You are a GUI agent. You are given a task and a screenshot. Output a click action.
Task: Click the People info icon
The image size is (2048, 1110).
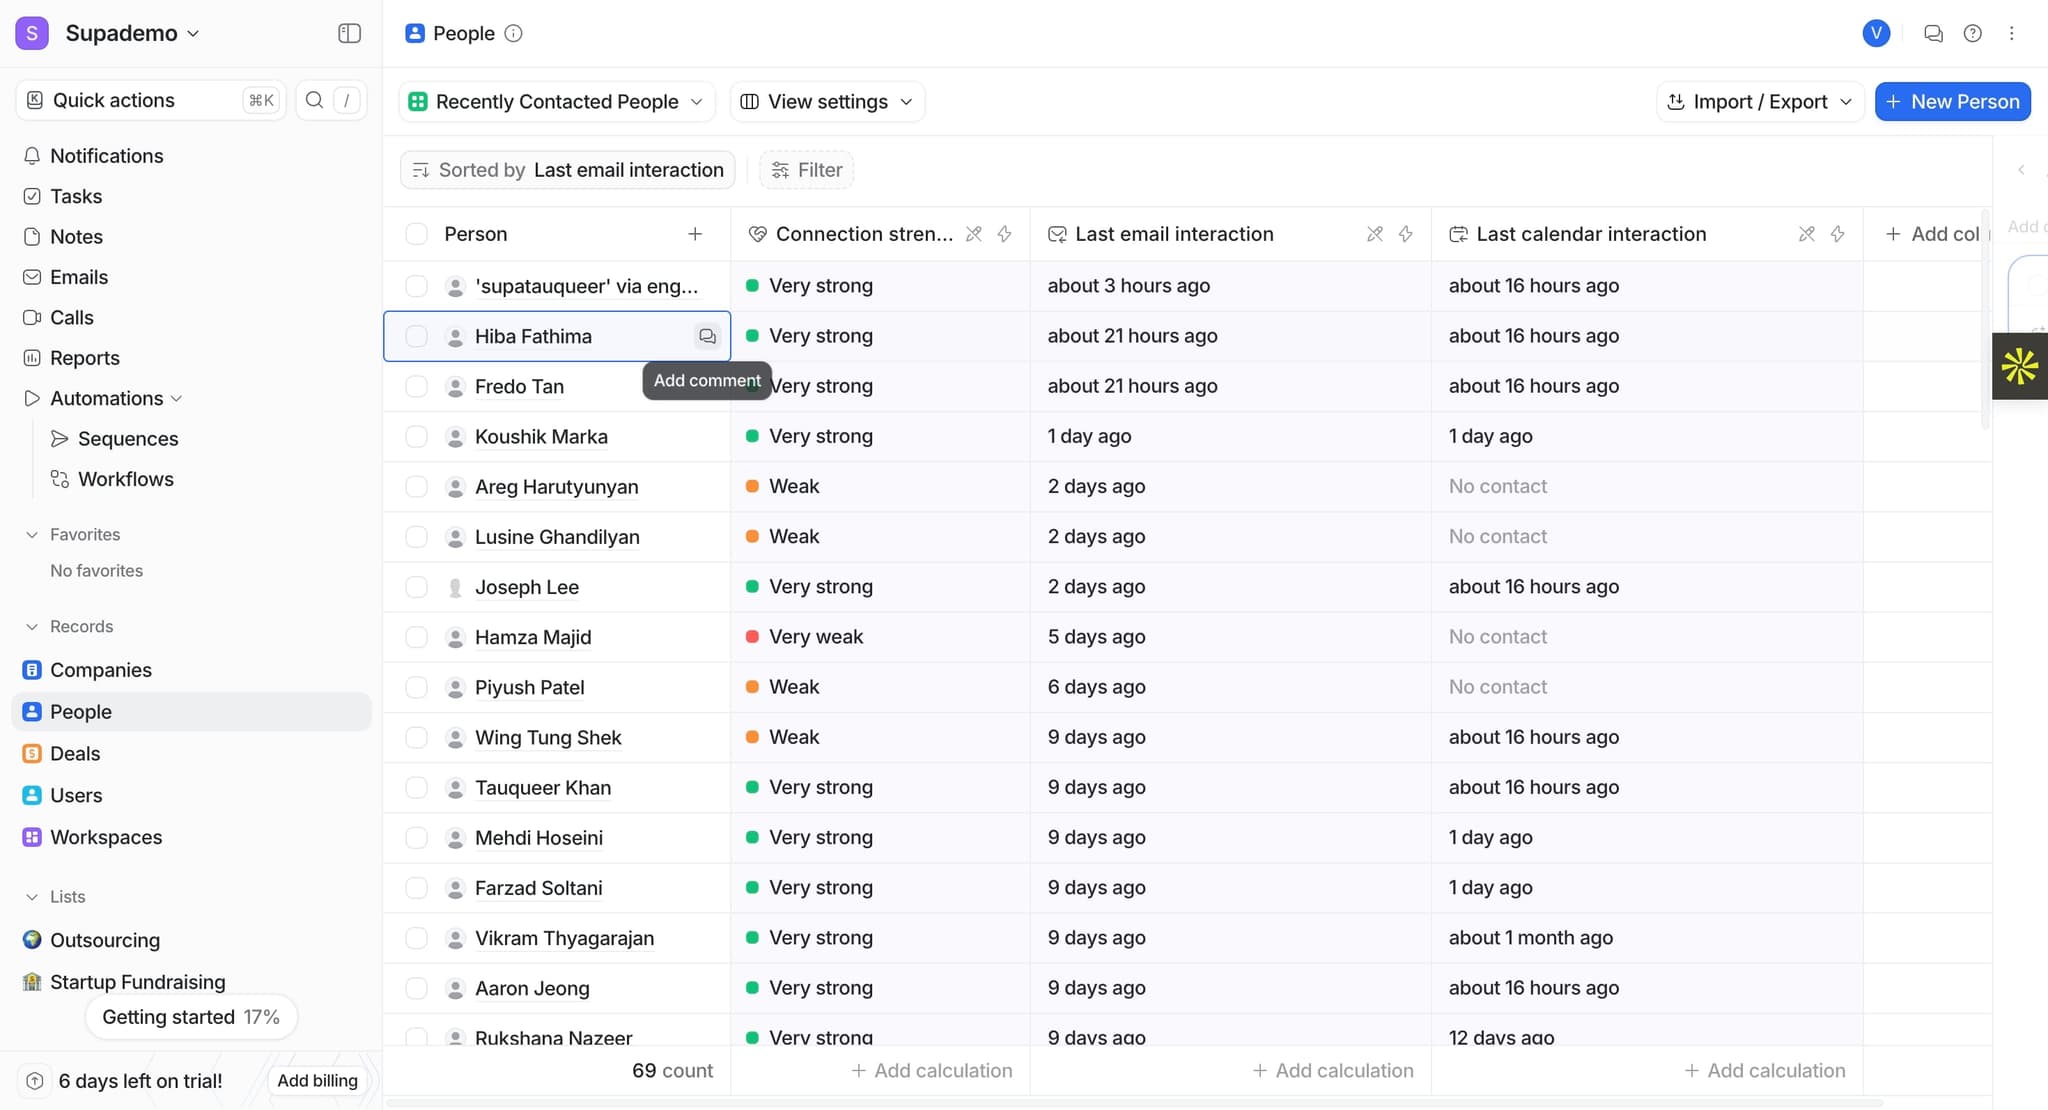pos(513,33)
